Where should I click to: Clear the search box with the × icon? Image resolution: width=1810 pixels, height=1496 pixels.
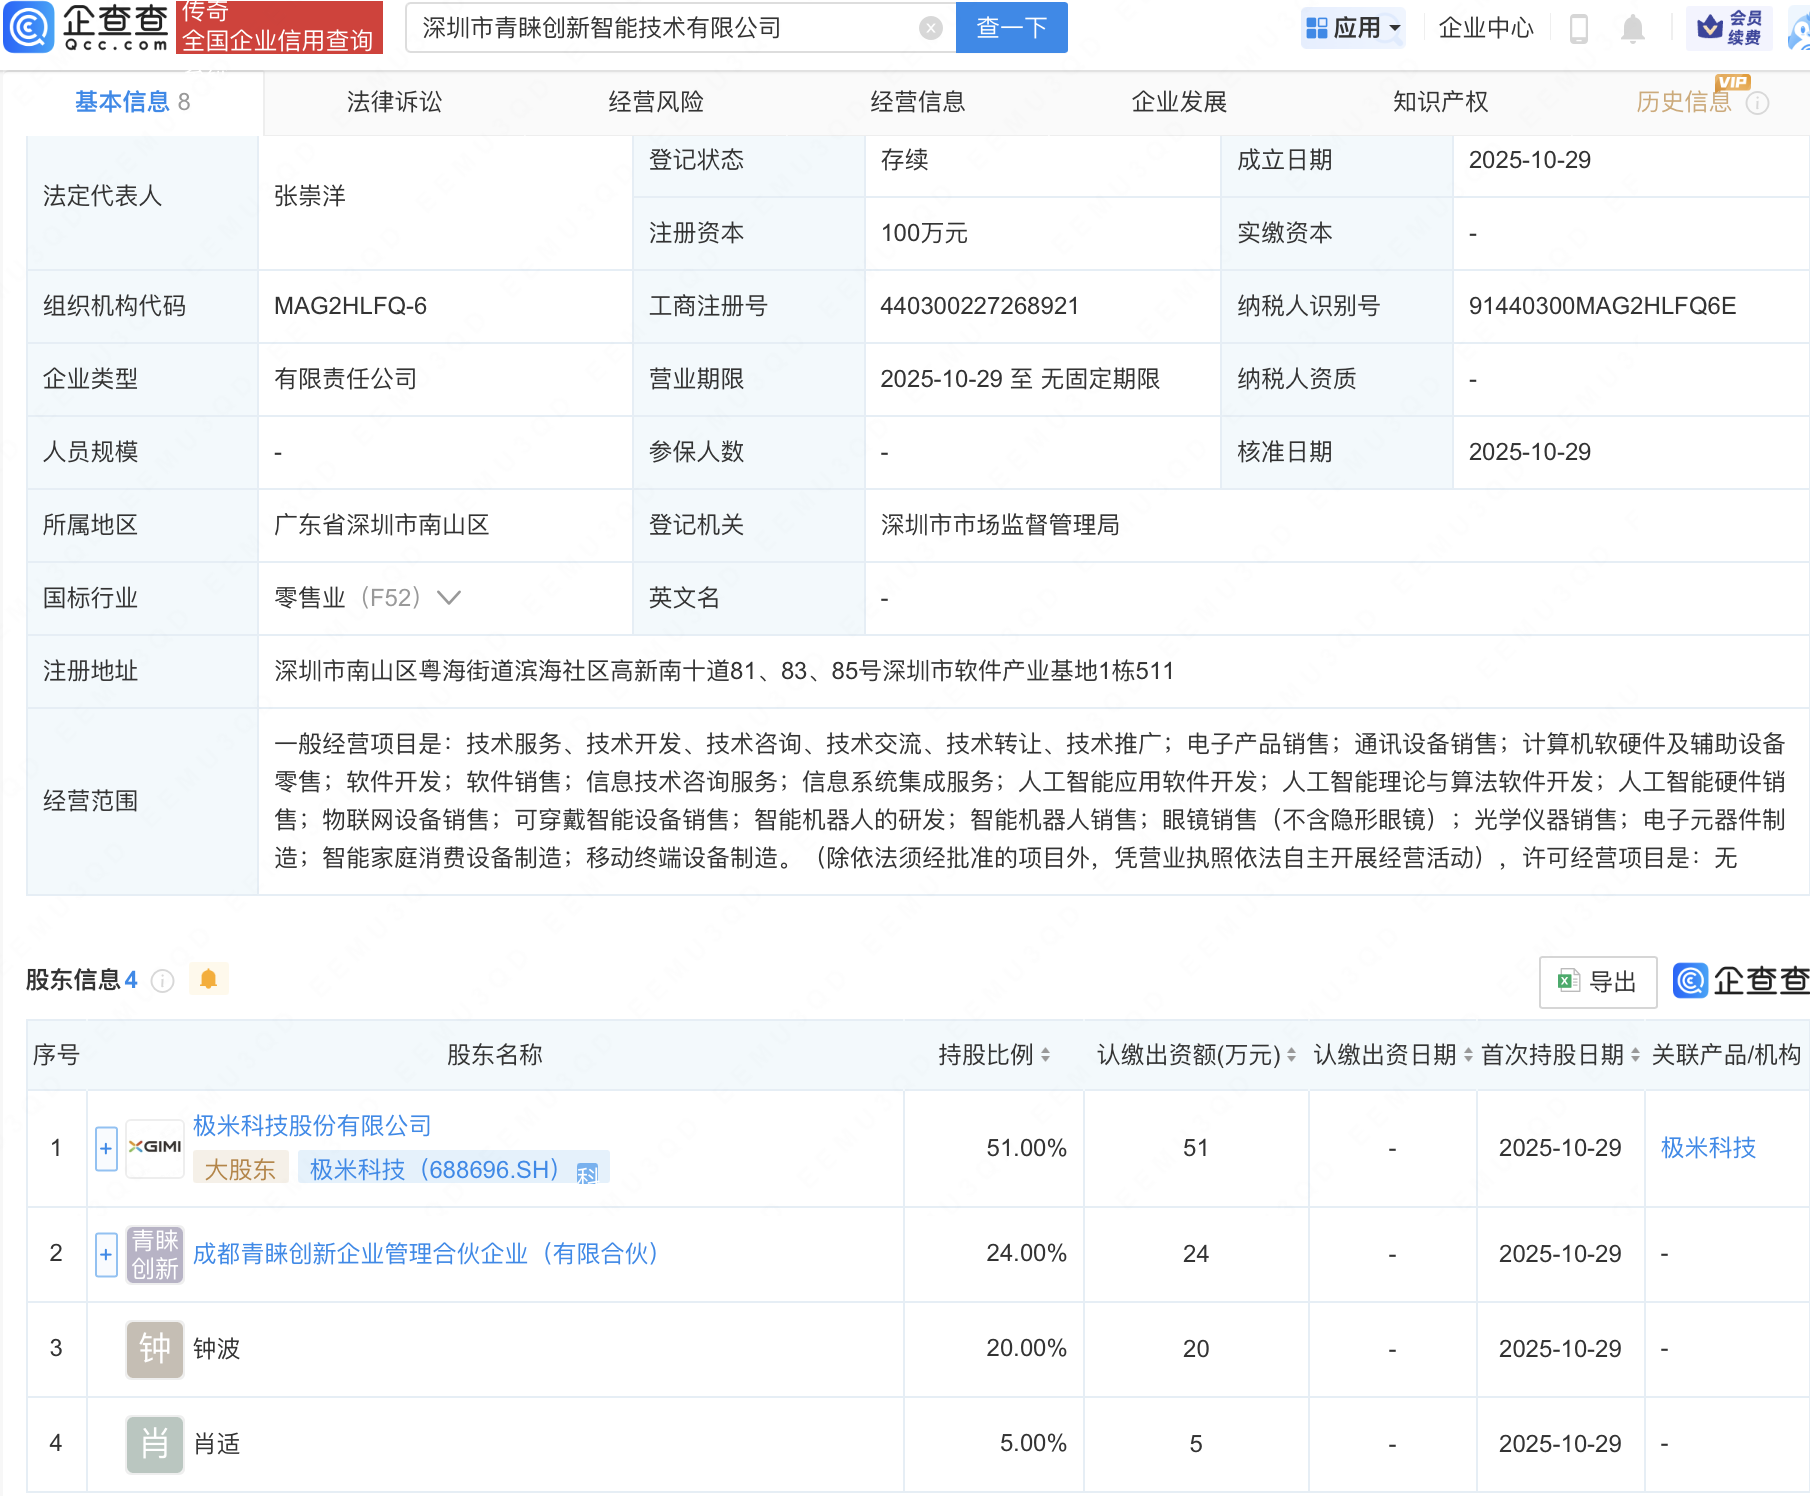tap(931, 27)
